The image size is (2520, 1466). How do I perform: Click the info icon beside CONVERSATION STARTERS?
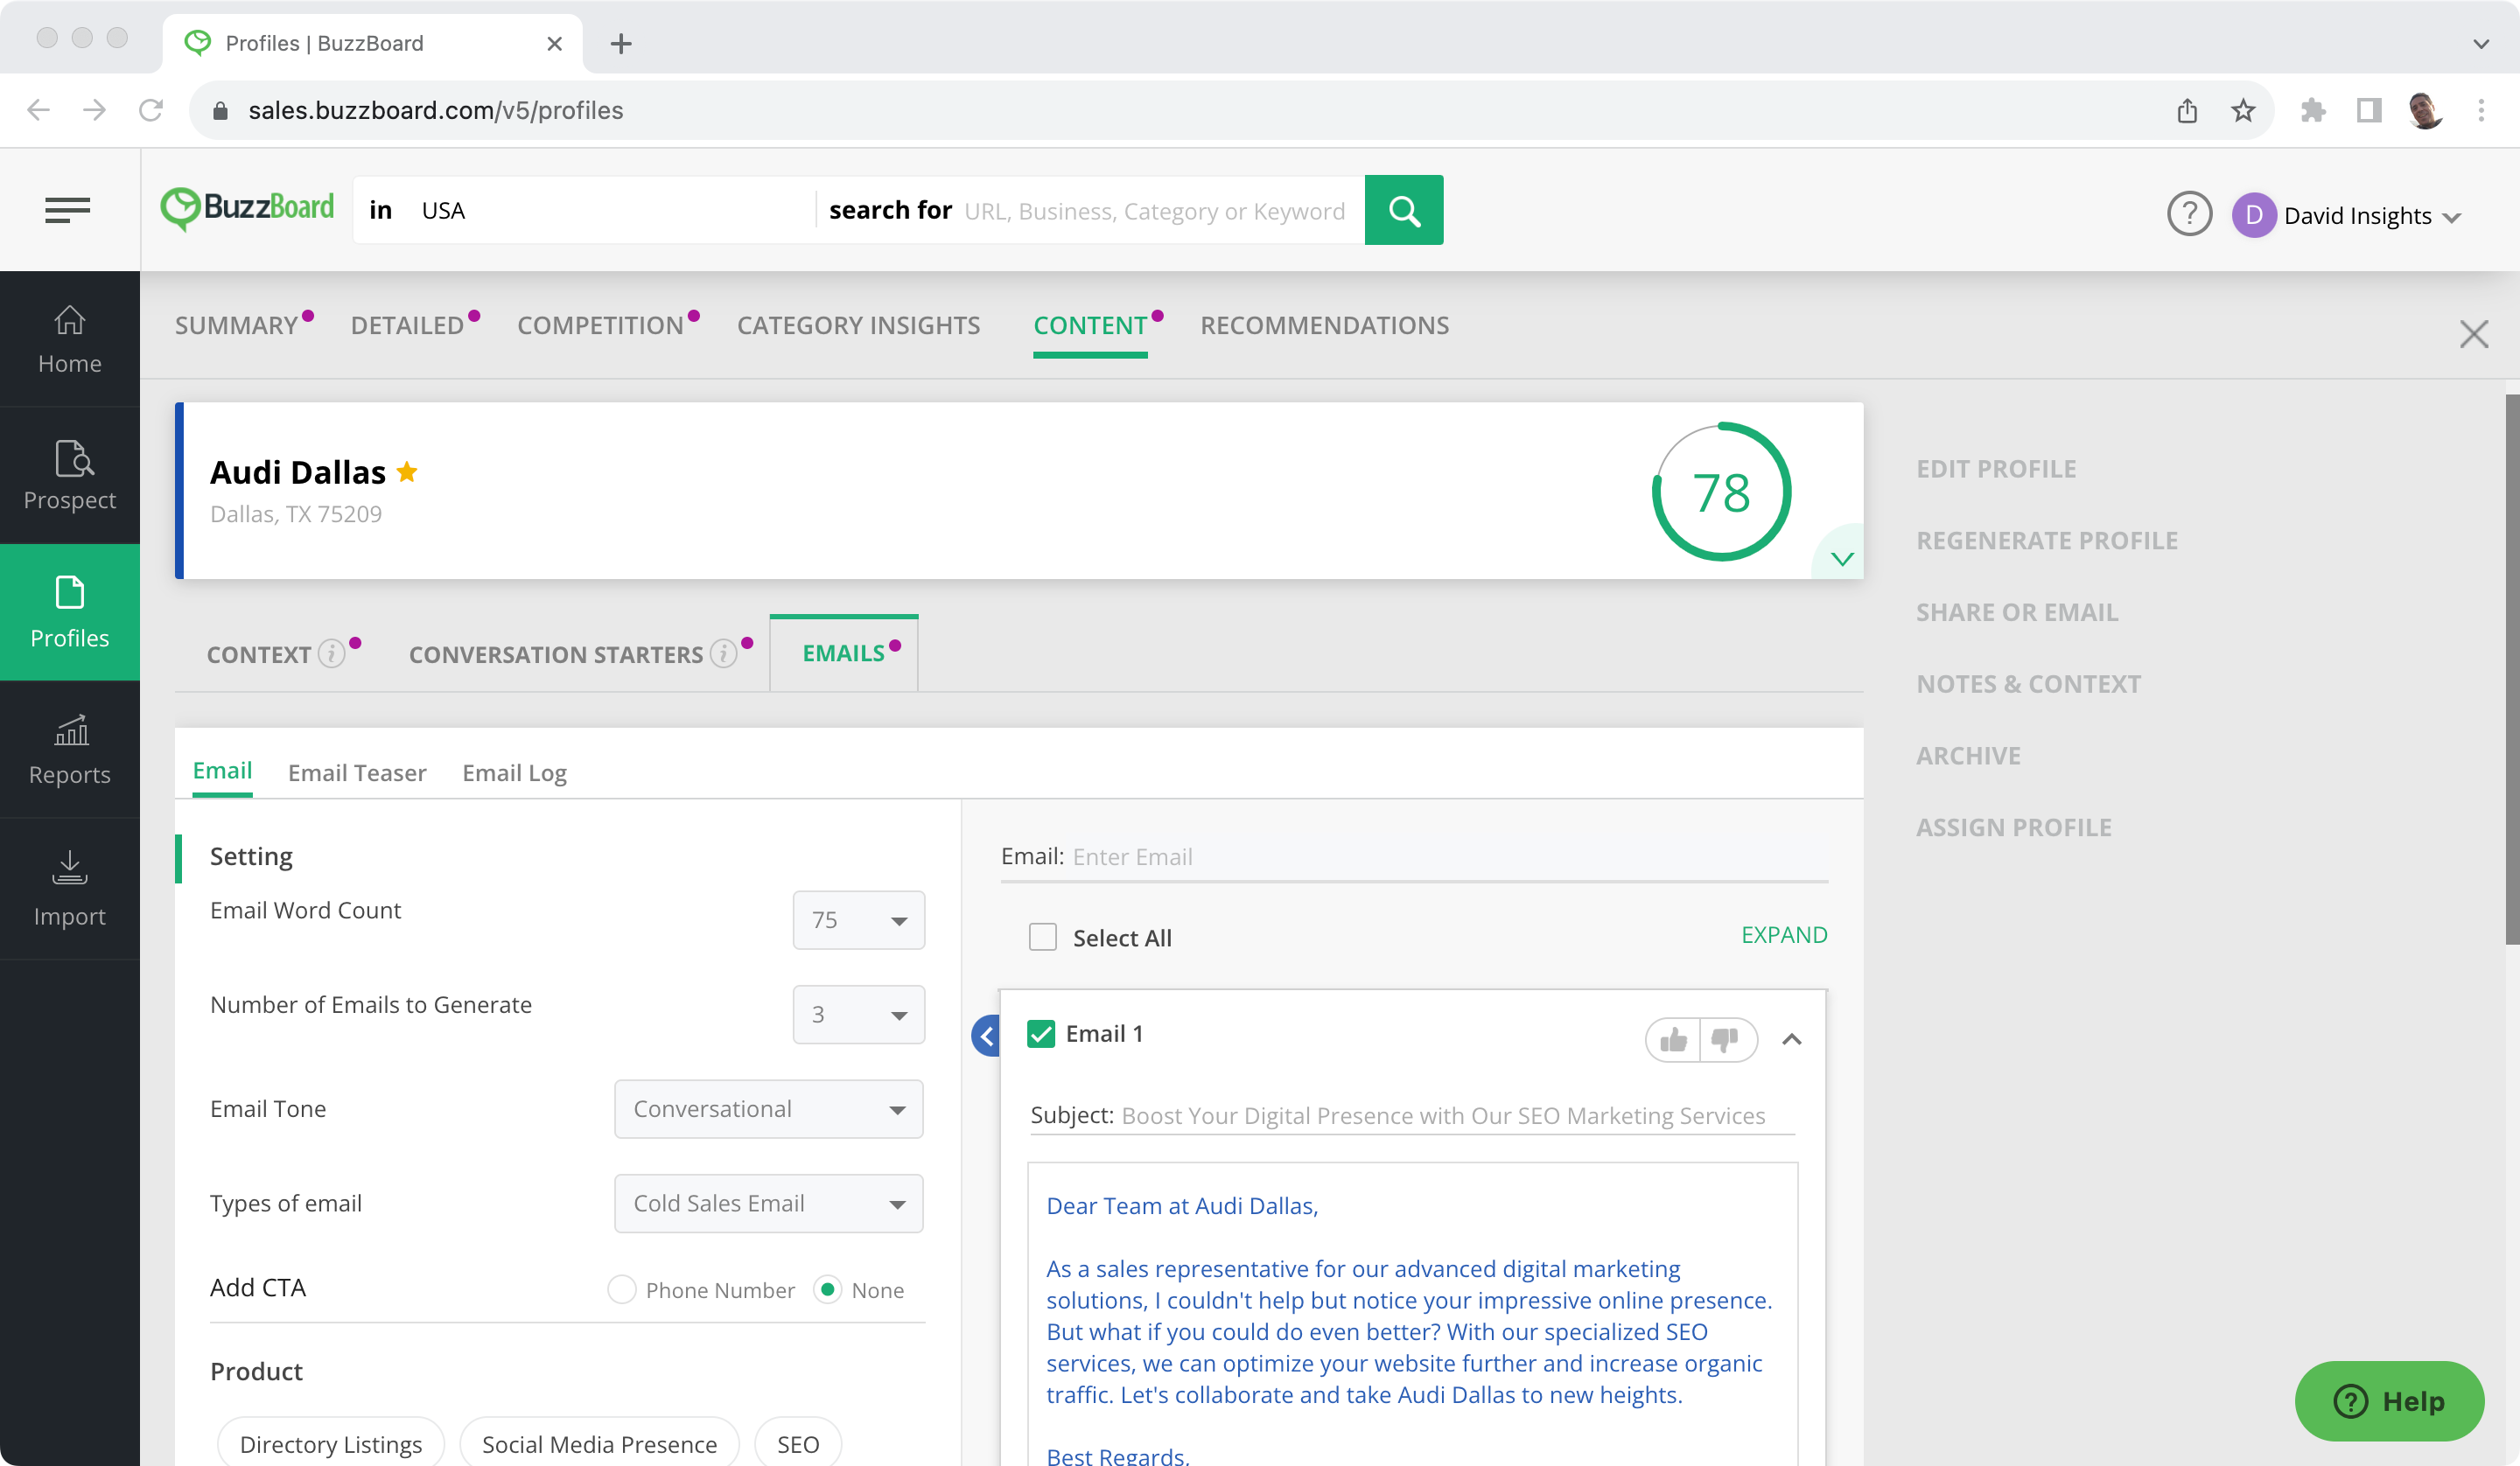point(723,654)
